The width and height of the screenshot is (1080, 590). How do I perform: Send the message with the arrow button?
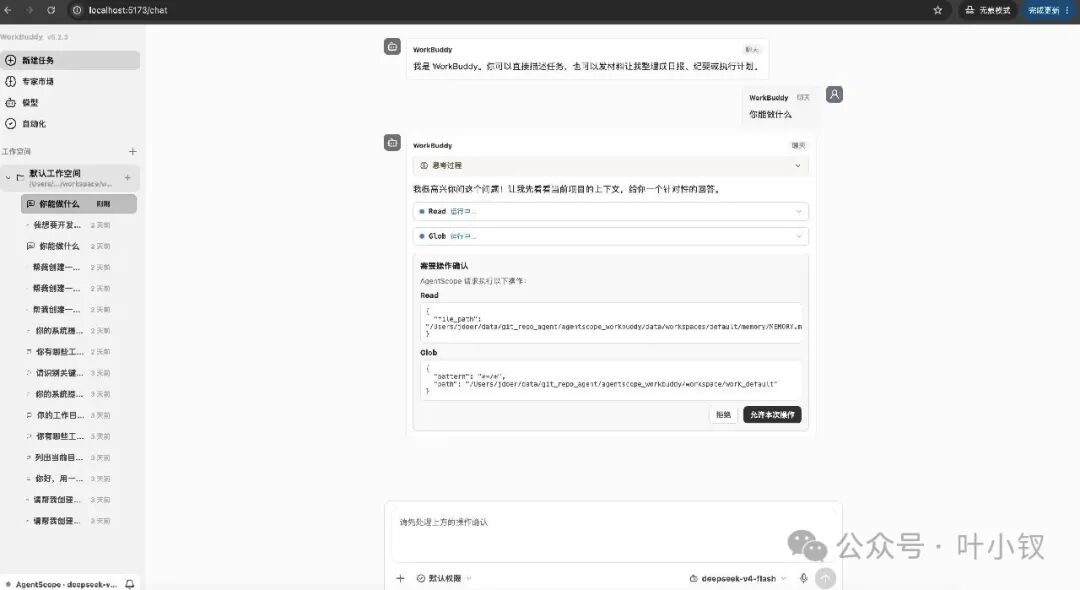pyautogui.click(x=825, y=578)
